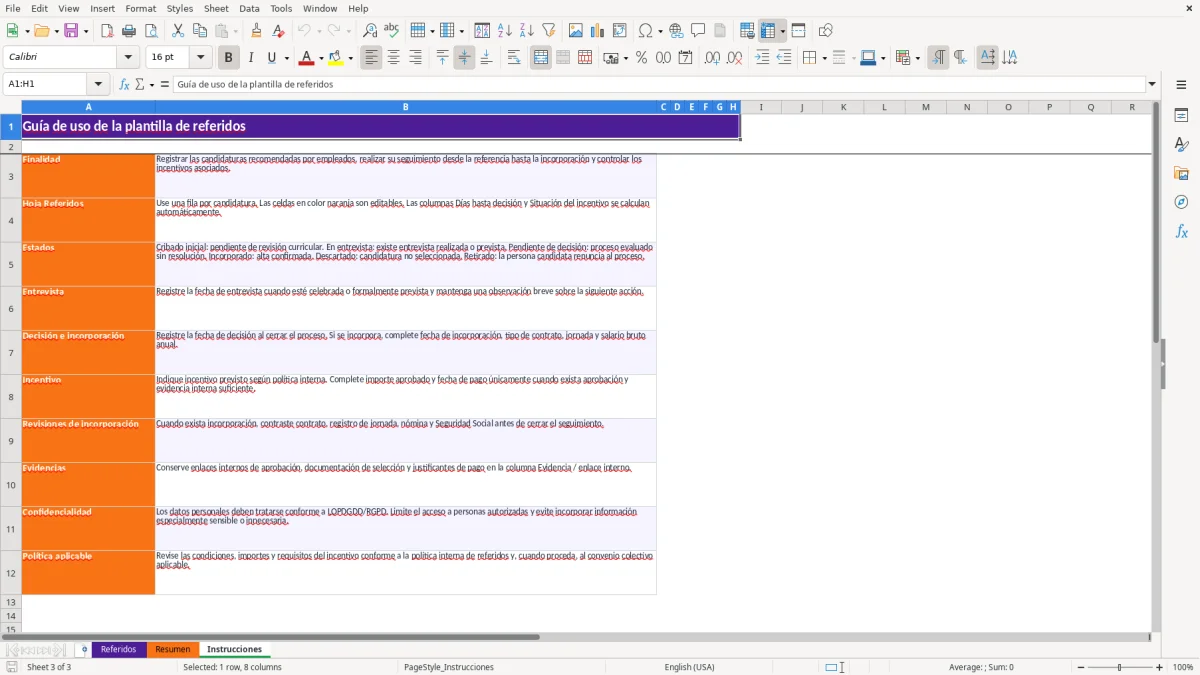Toggle Center Vertically alignment
This screenshot has width=1200, height=675.
464,58
